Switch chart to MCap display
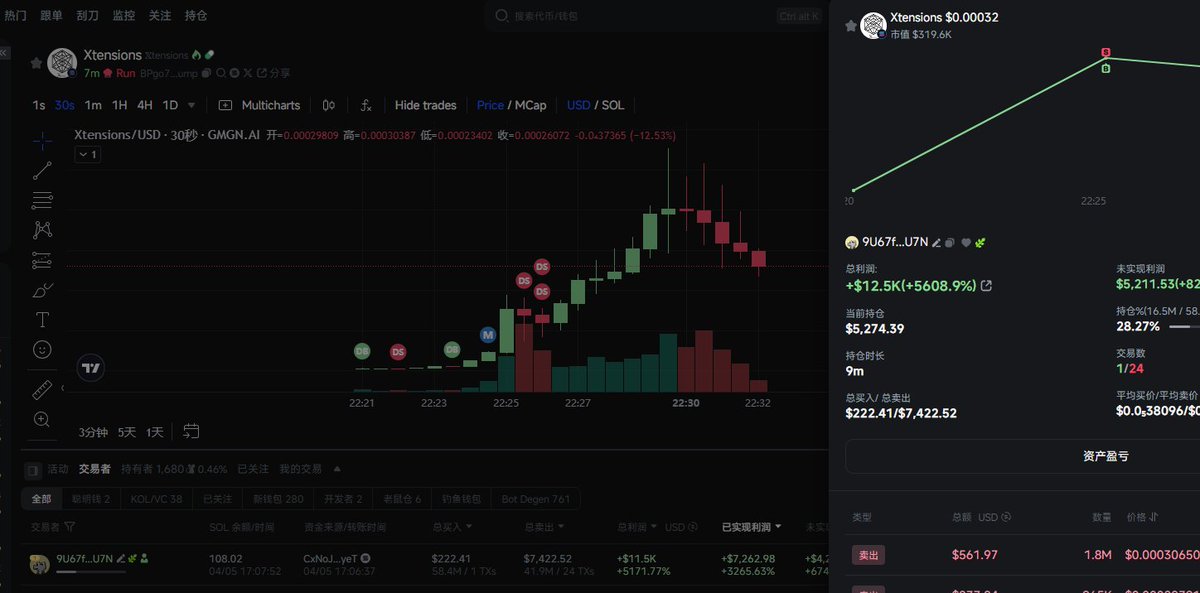Screen dimensions: 1200x593 point(531,105)
